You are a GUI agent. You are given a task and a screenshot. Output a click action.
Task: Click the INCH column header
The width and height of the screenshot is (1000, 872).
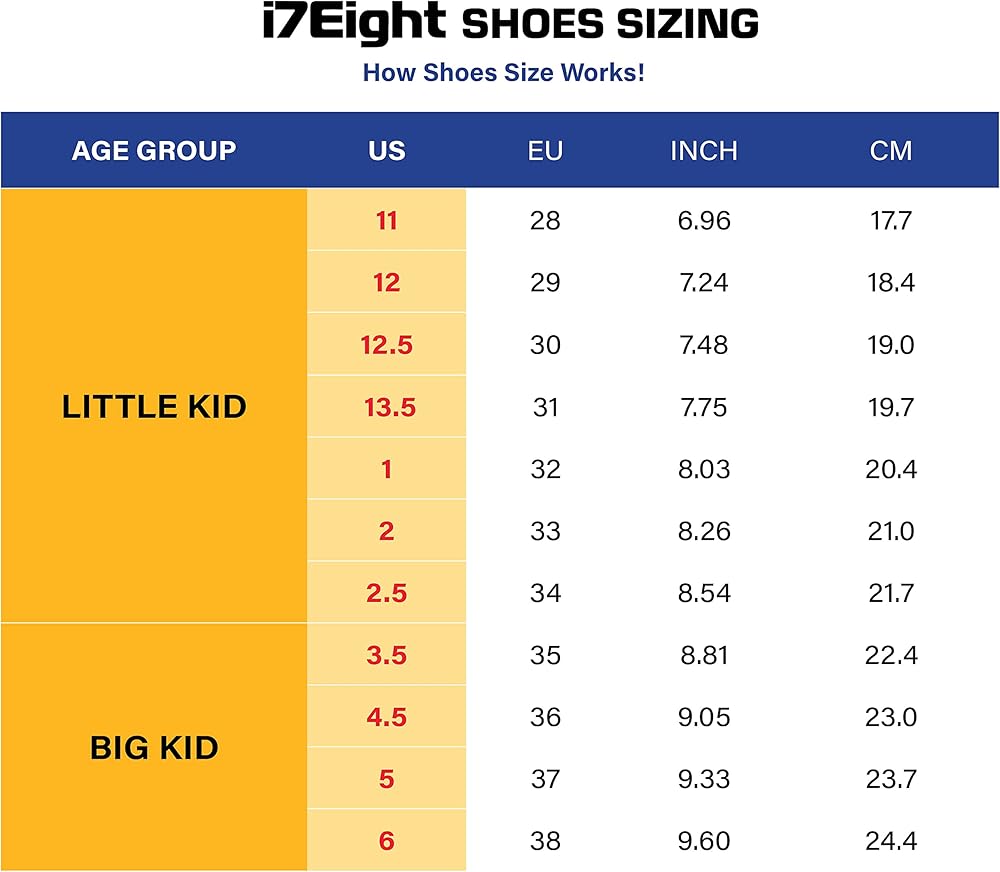(704, 151)
